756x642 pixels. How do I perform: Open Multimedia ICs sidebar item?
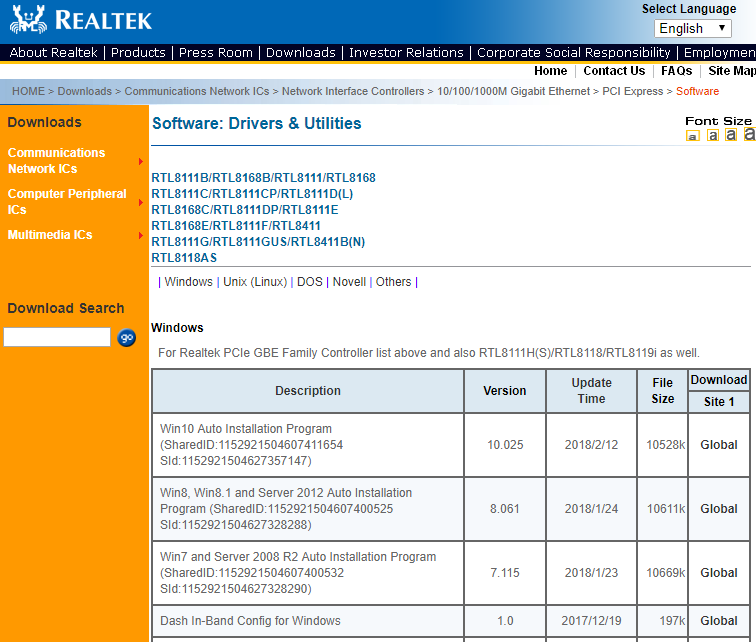[50, 235]
